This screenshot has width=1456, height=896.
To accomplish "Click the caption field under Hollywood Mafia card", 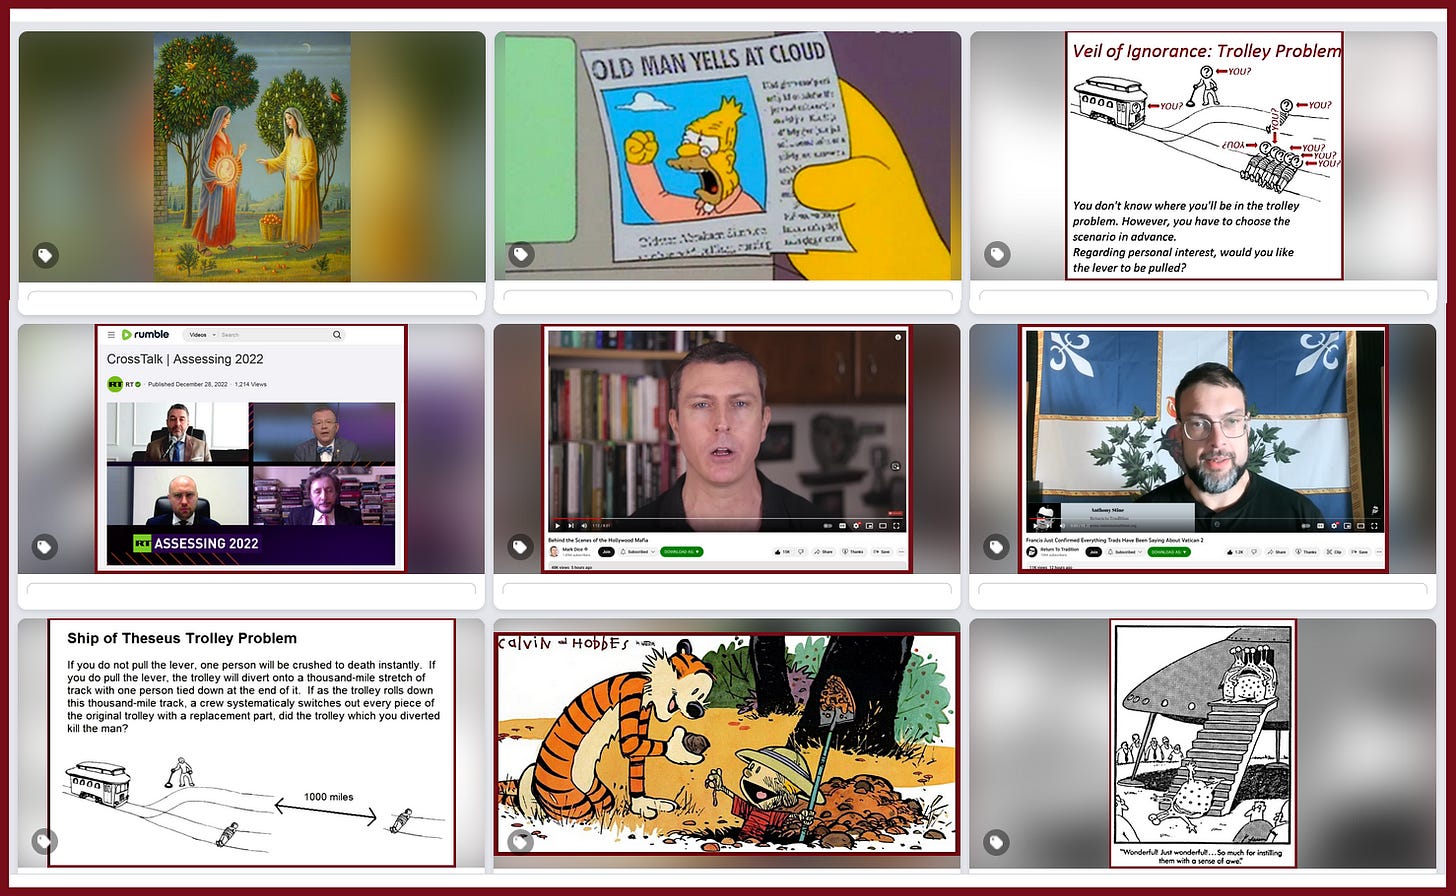I will 727,589.
